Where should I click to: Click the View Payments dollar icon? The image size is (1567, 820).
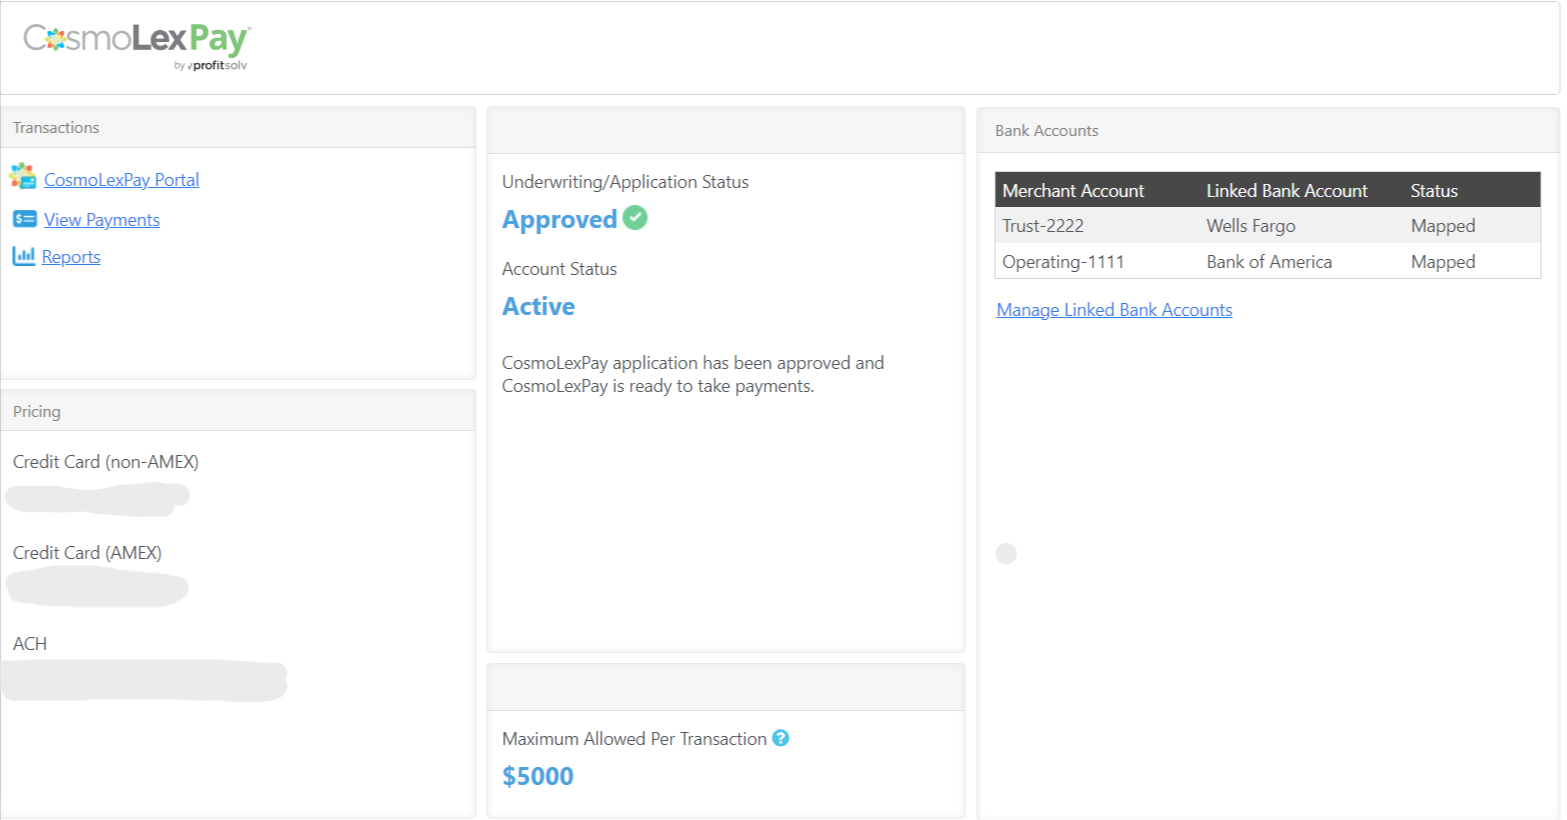pos(25,219)
